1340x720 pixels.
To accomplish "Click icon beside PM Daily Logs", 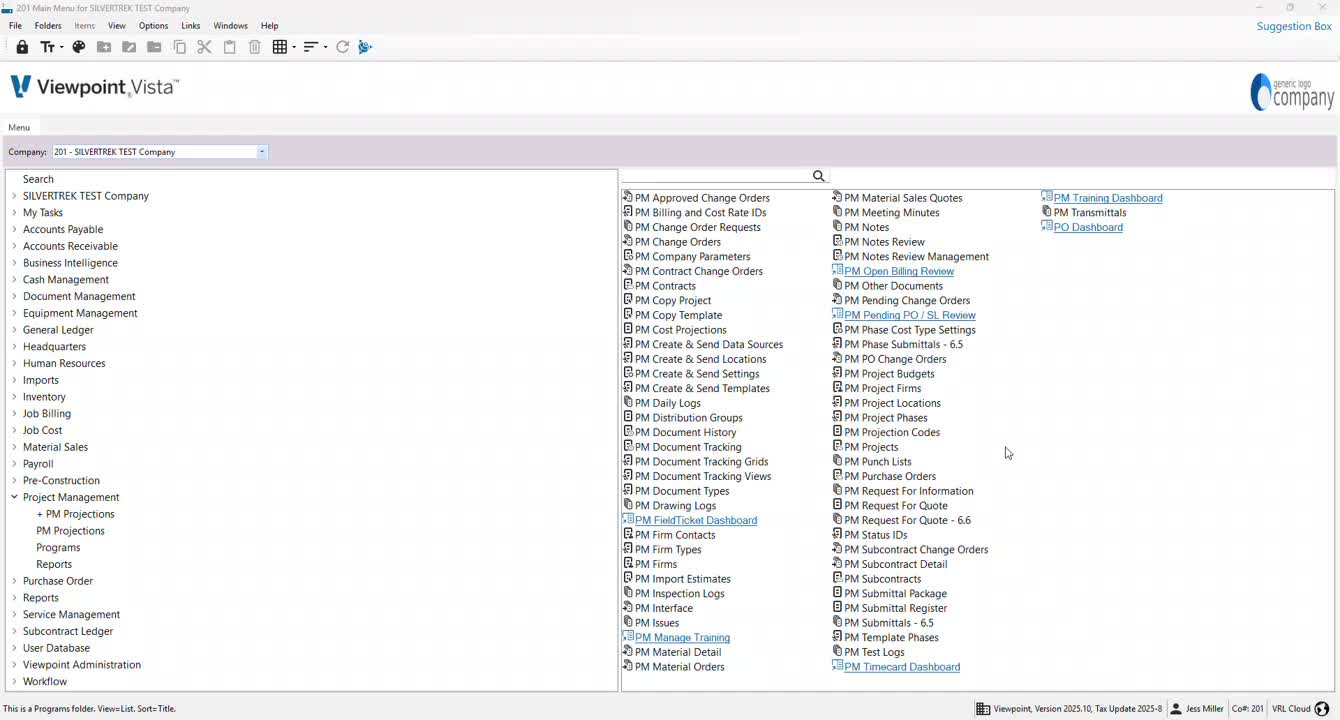I will point(628,402).
